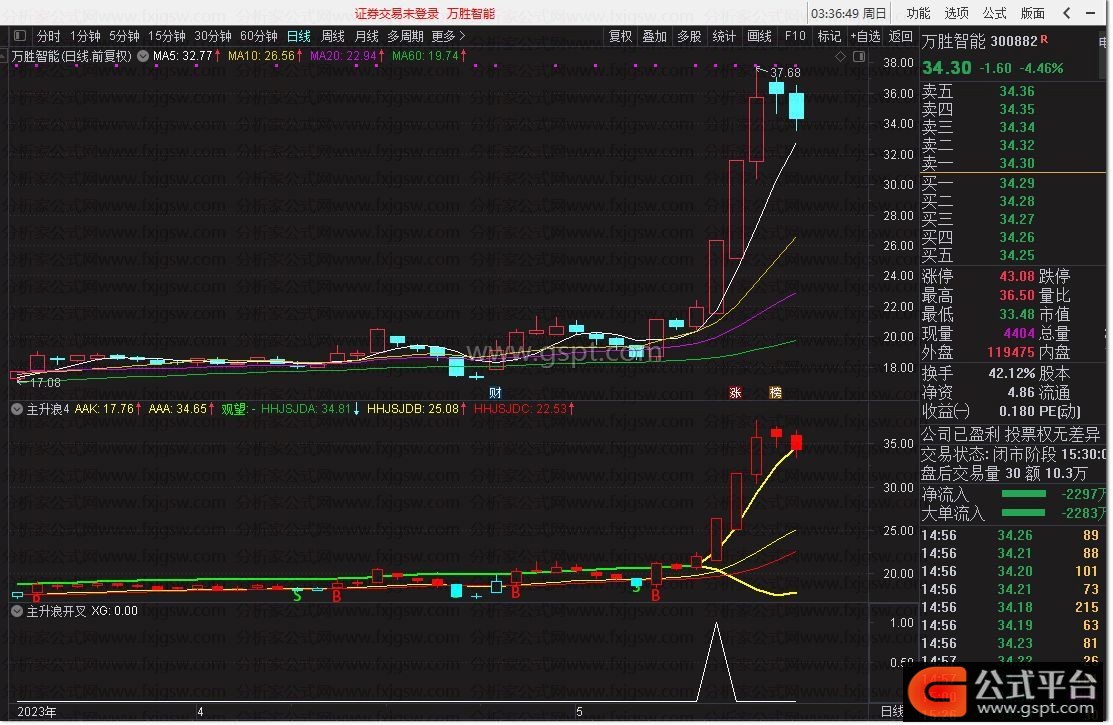Expand the 主升浪开叉 indicator settings circle icon

[16, 611]
